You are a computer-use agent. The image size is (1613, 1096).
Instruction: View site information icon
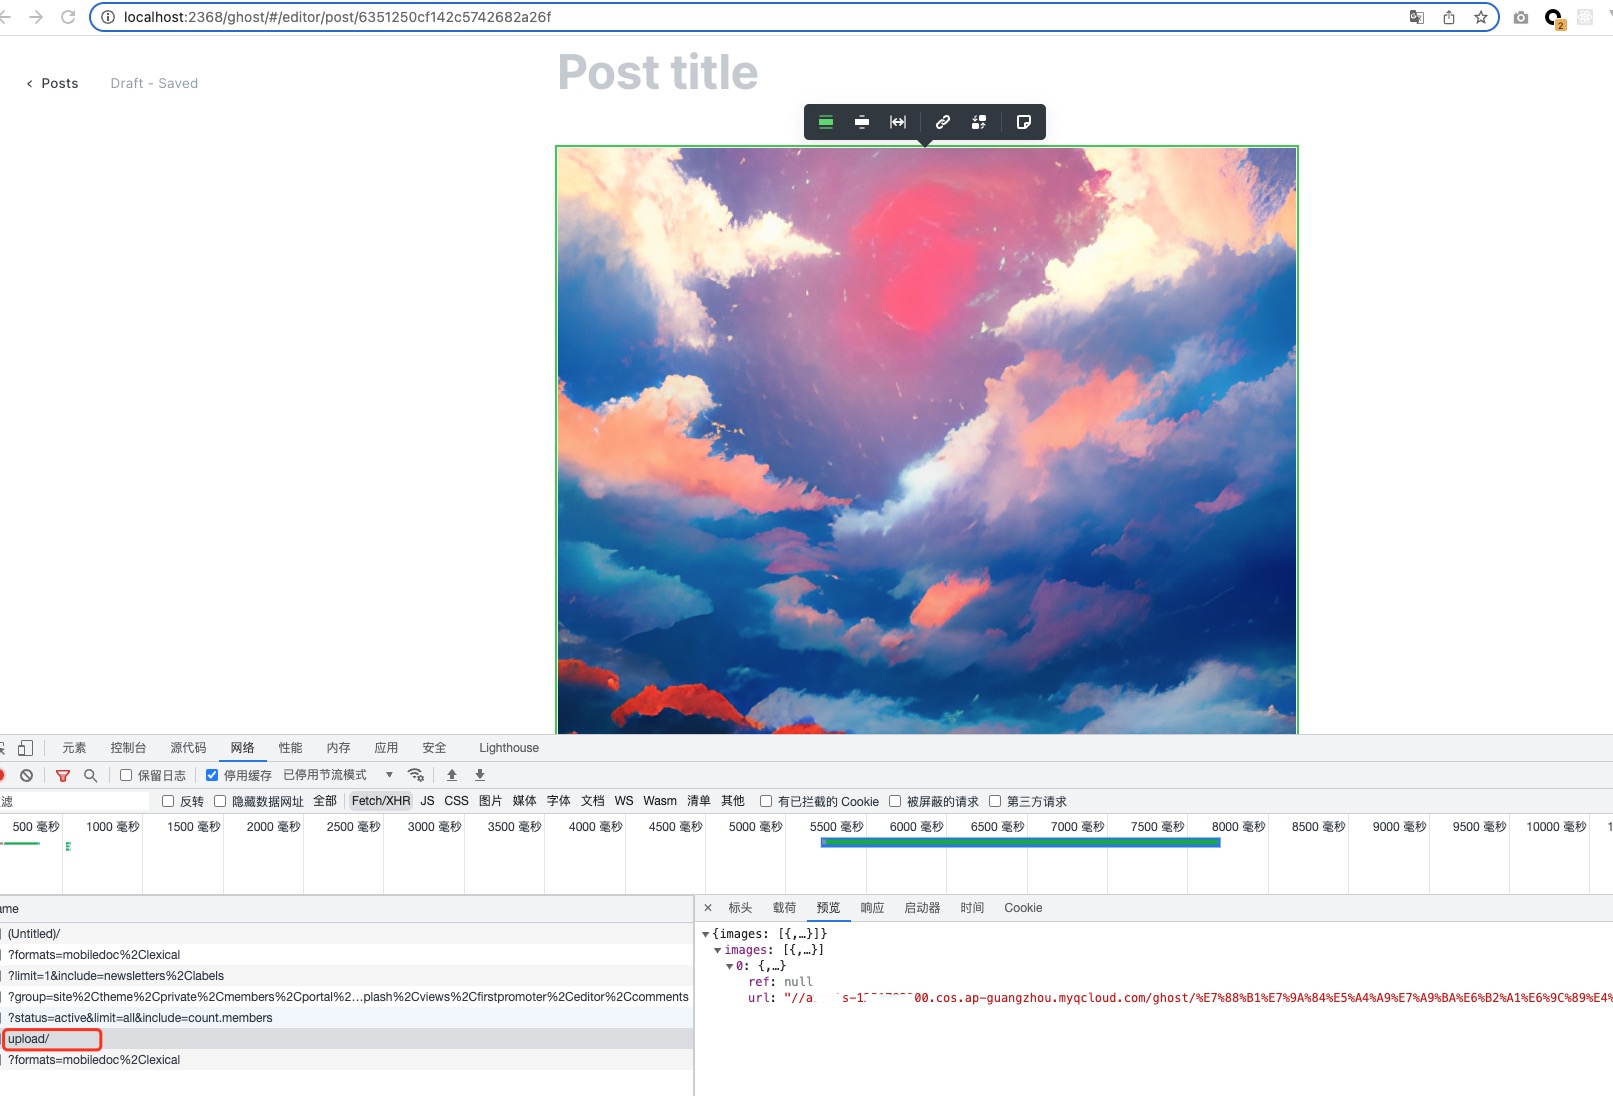click(108, 17)
